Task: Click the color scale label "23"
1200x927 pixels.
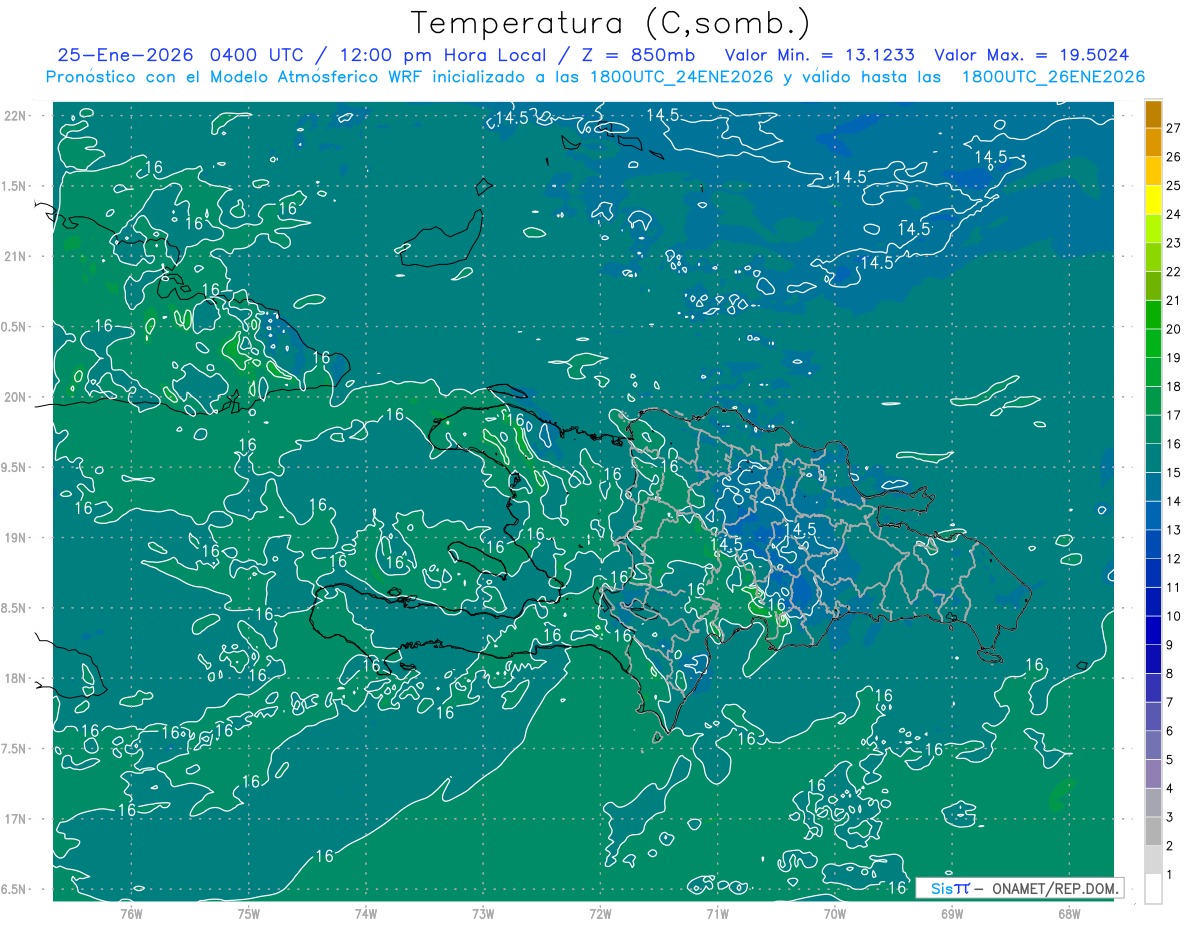Action: click(x=1173, y=243)
